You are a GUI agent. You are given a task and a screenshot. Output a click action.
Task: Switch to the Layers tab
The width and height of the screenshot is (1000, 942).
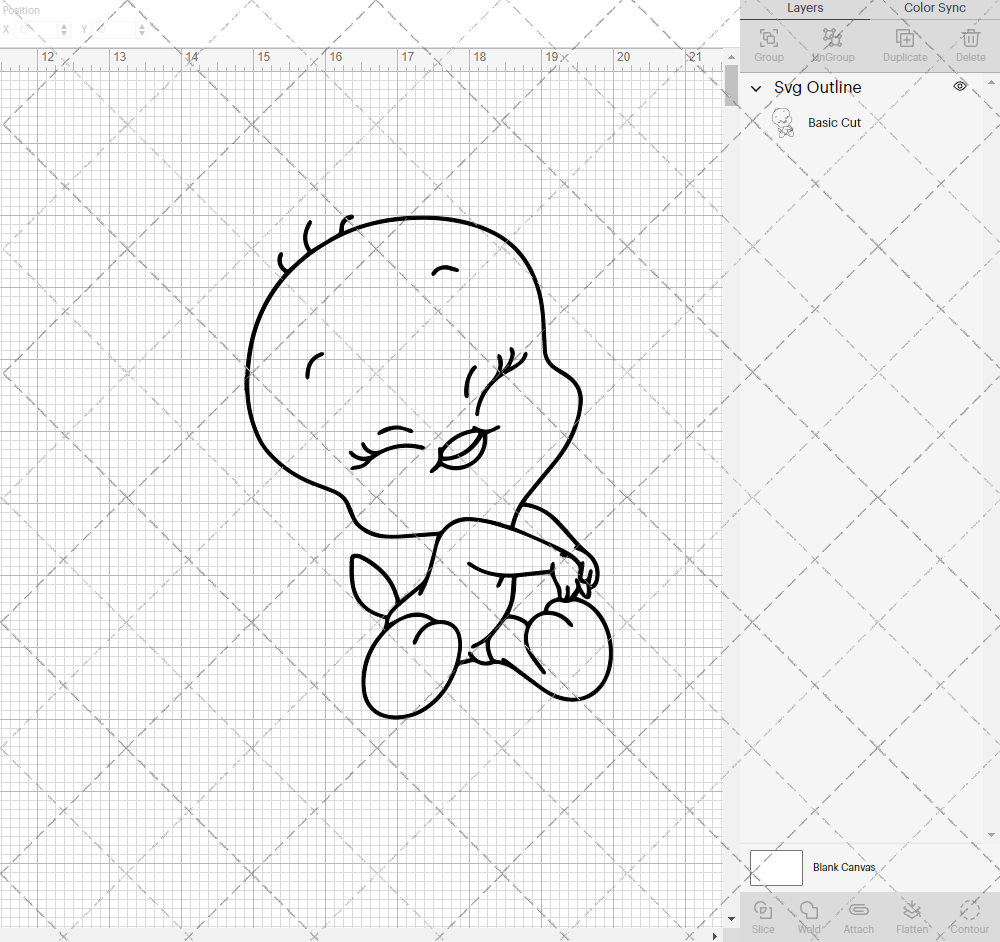tap(805, 8)
